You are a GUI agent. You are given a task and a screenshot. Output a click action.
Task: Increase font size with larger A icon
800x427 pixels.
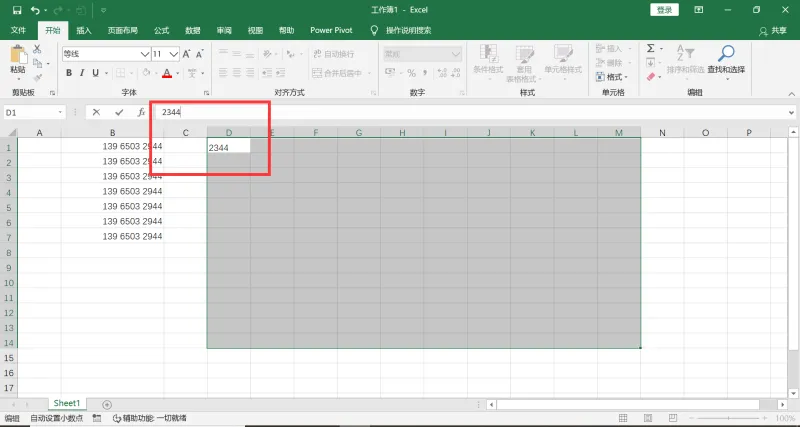pyautogui.click(x=186, y=54)
